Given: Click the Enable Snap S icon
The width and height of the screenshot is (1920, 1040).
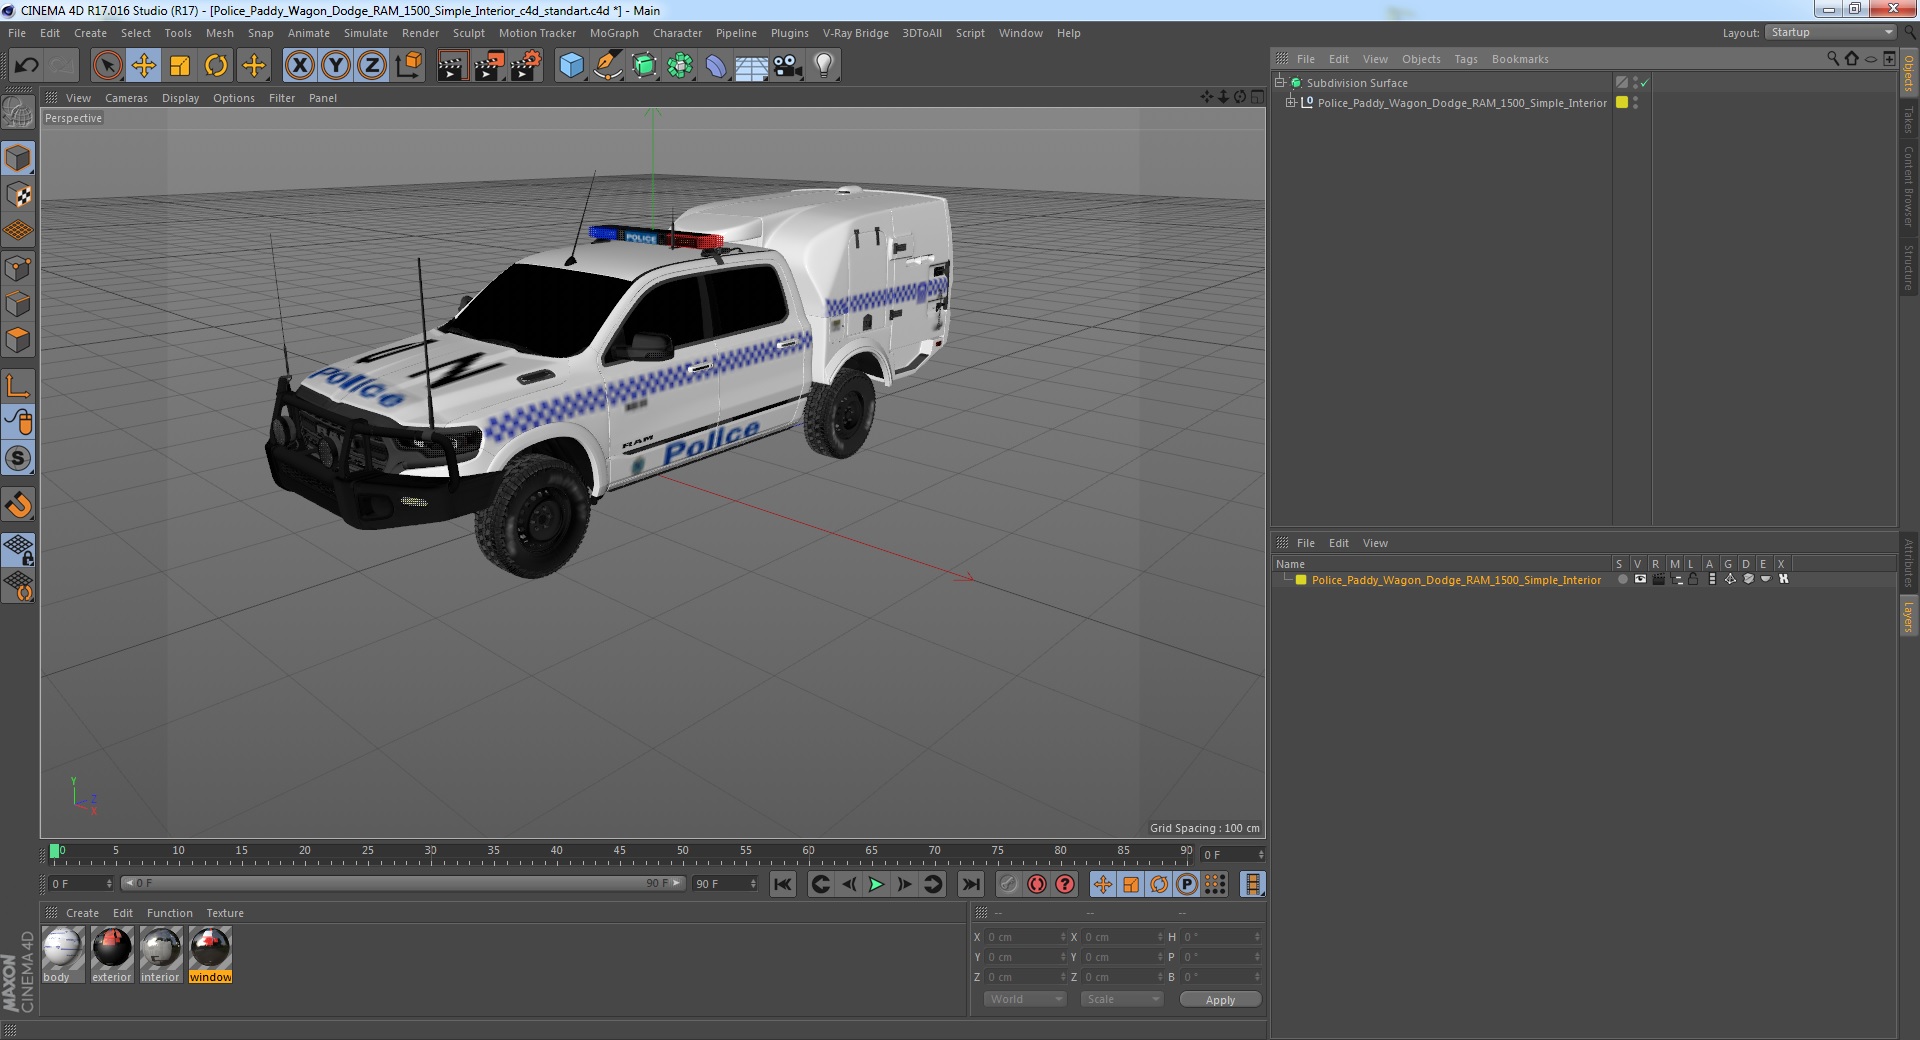Looking at the screenshot, I should [x=18, y=459].
